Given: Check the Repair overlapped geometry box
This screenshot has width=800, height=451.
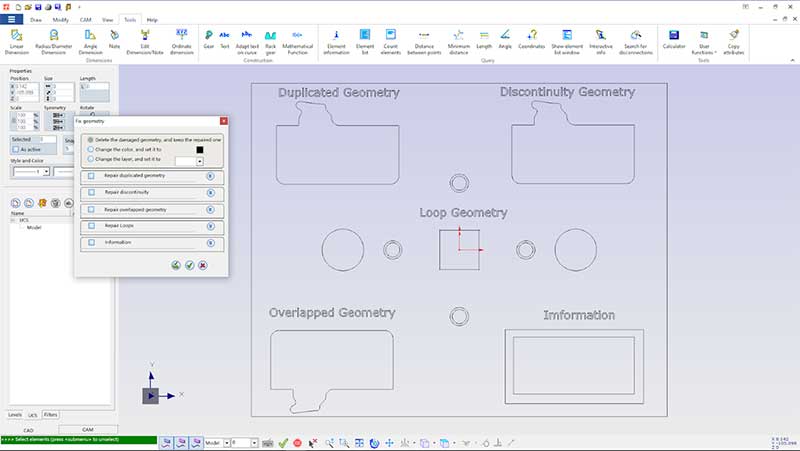Looking at the screenshot, I should tap(91, 210).
